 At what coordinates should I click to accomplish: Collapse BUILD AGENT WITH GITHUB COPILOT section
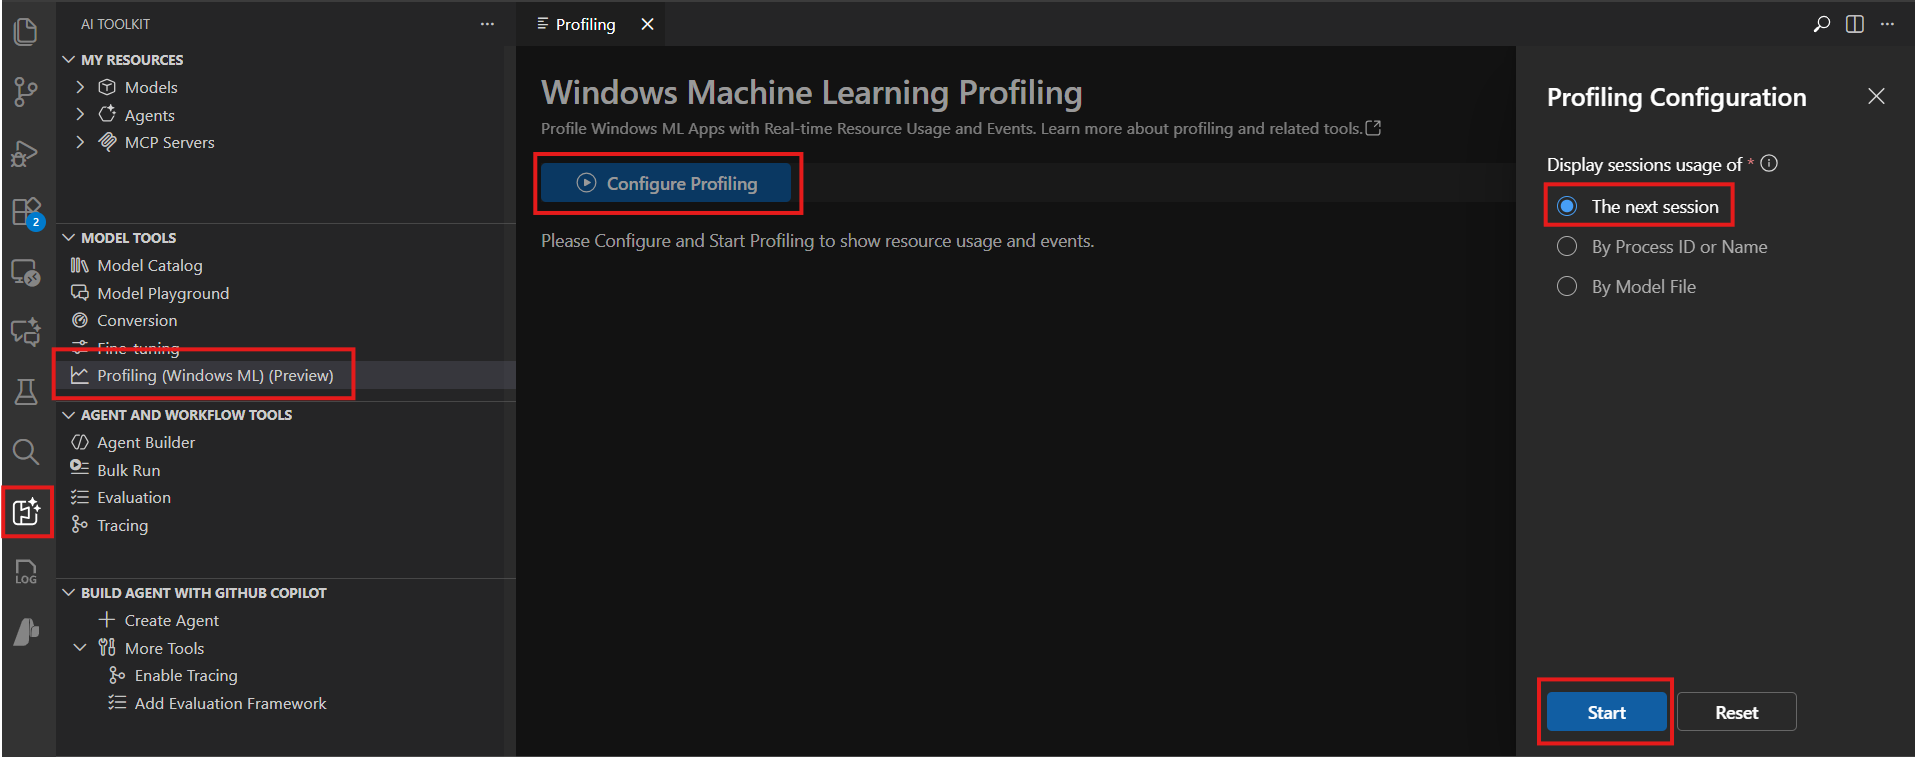click(x=69, y=592)
